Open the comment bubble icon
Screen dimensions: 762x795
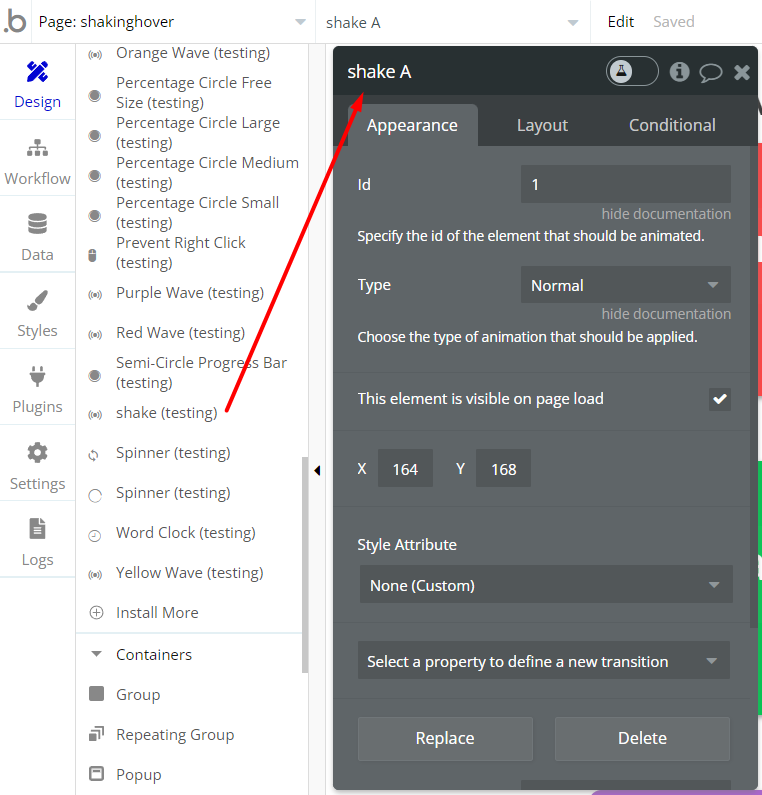[x=711, y=73]
